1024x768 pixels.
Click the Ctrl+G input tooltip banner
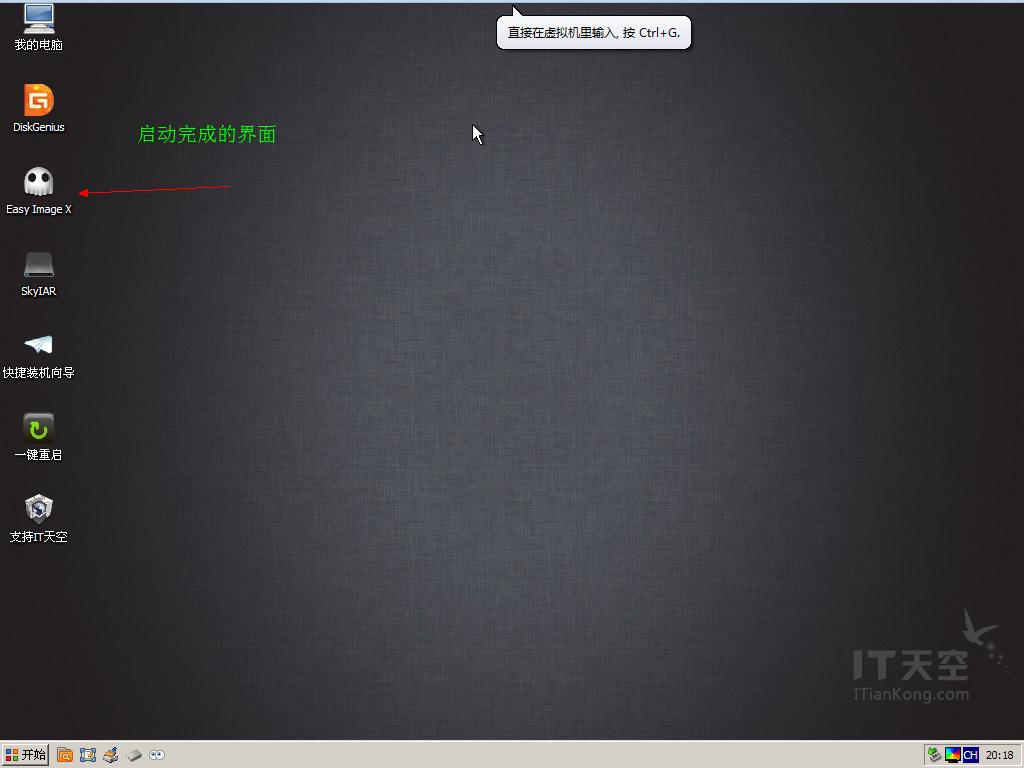point(594,32)
